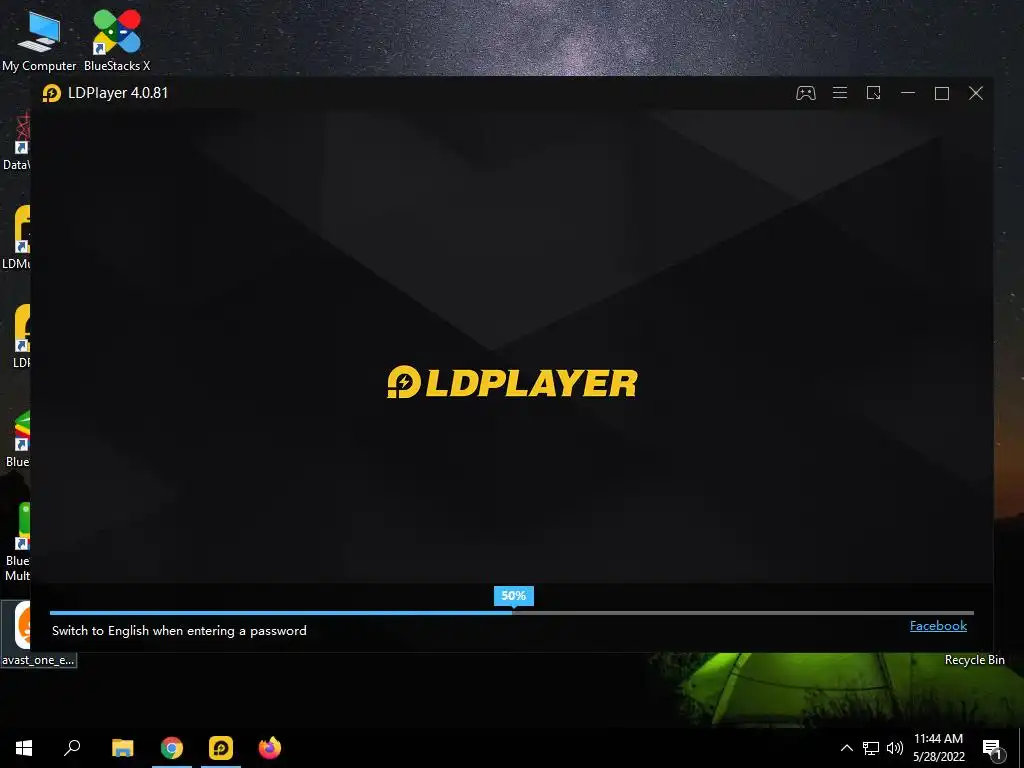
Task: Open the LDPlayer hamburger menu
Action: pyautogui.click(x=840, y=93)
